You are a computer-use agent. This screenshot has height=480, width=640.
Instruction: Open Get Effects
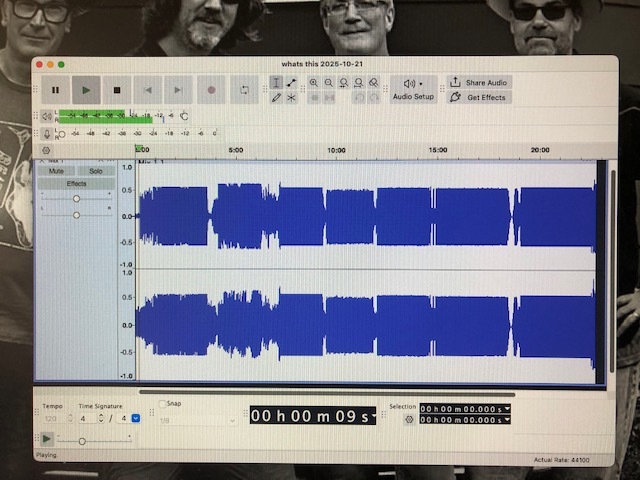(x=478, y=98)
